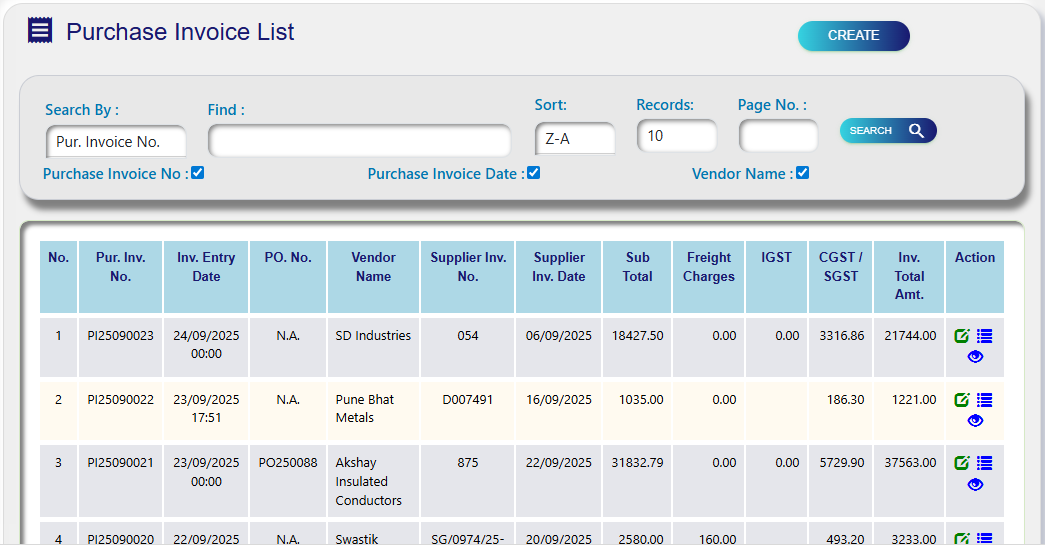
Task: Open list details icon for PI25090023
Action: [x=984, y=336]
